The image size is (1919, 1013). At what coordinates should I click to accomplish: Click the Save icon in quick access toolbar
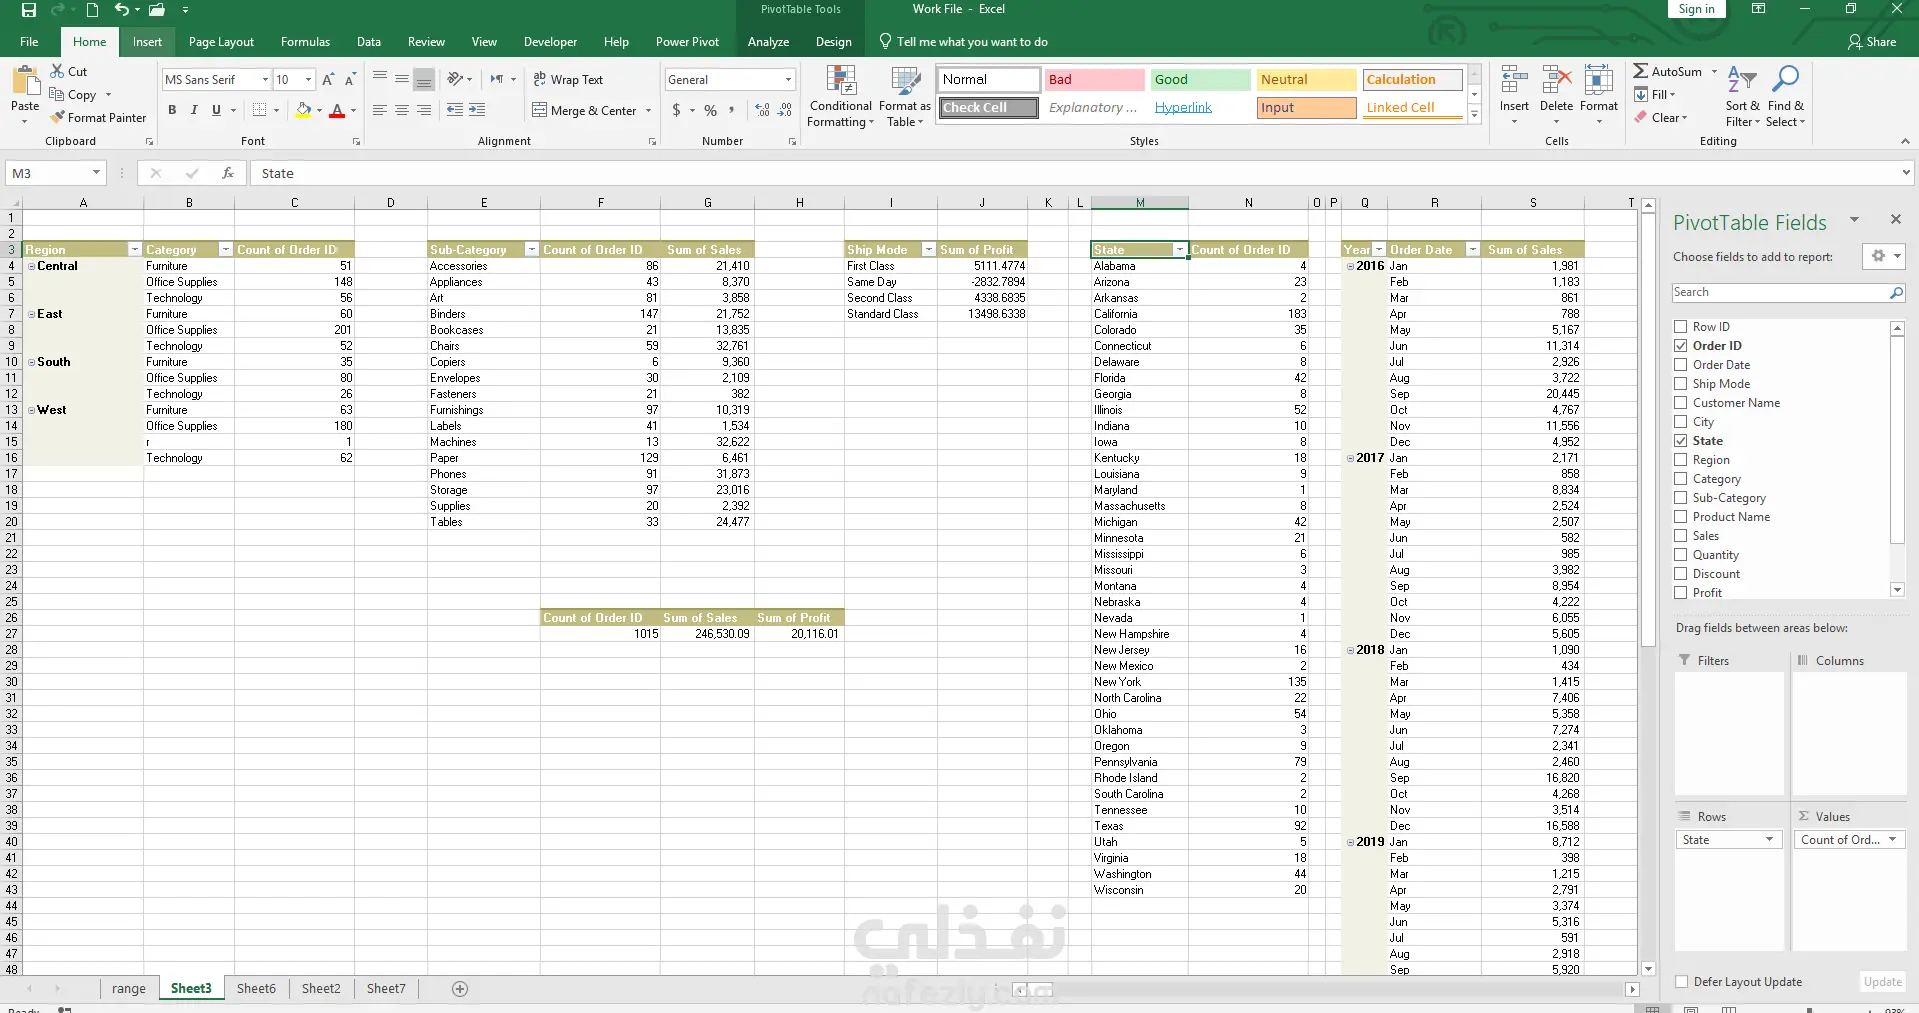28,10
